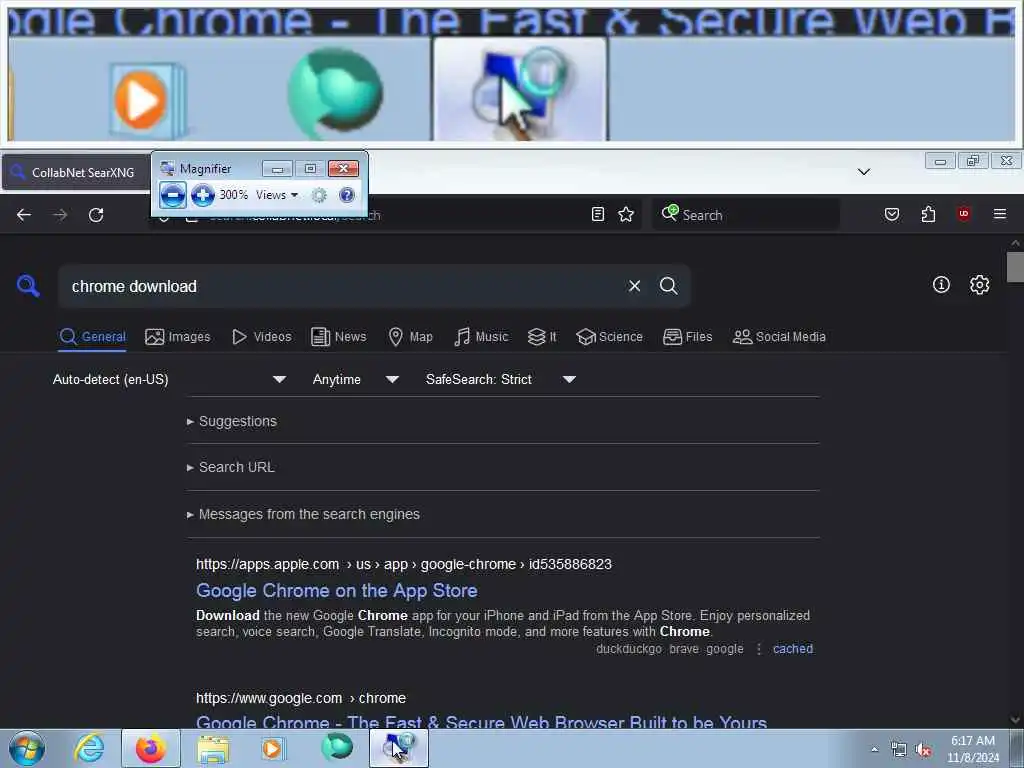Open Windows Media Player in taskbar
The width and height of the screenshot is (1024, 768).
click(274, 748)
